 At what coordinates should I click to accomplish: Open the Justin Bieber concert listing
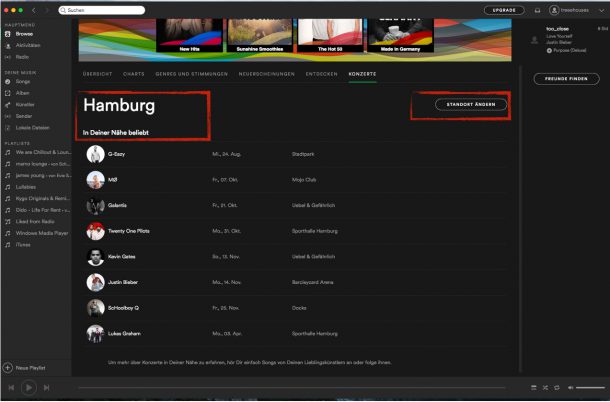tap(296, 283)
